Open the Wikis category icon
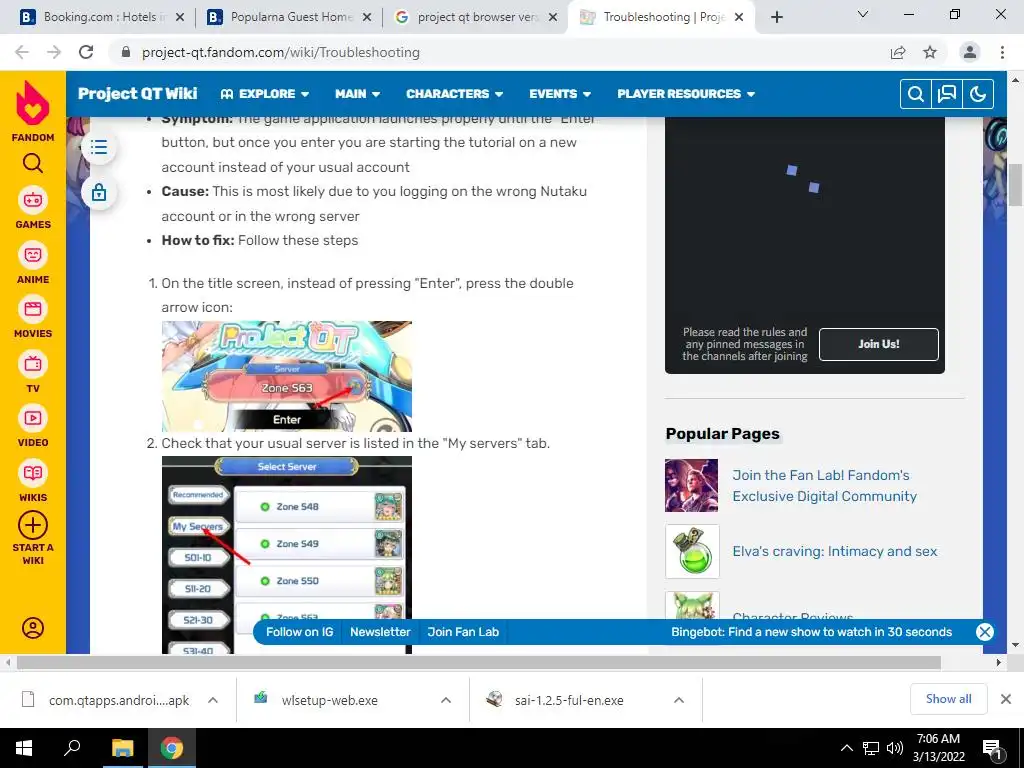The height and width of the screenshot is (768, 1024). pos(33,473)
